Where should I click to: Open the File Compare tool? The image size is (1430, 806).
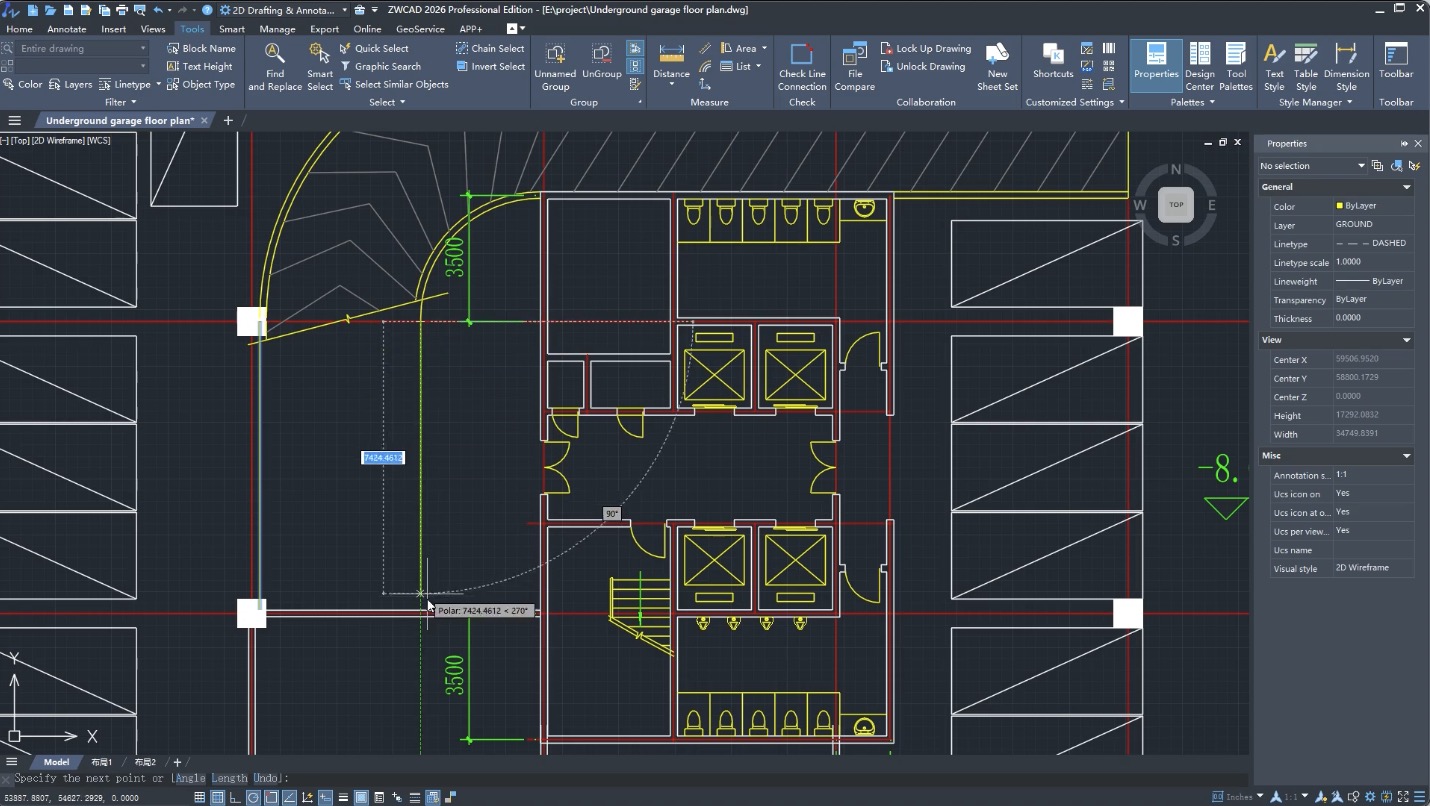click(x=854, y=66)
